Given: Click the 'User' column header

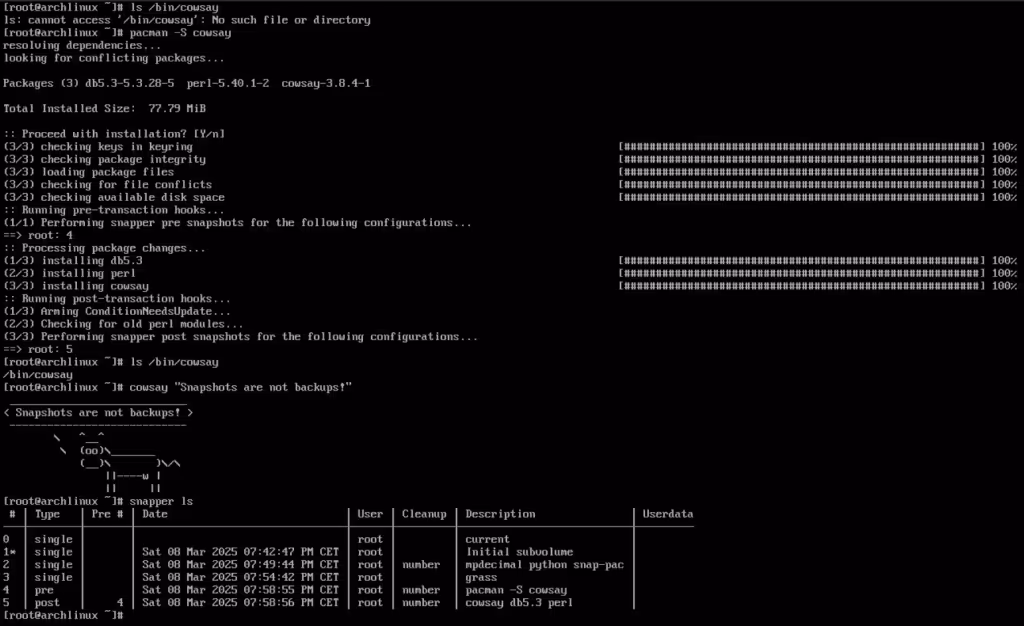Looking at the screenshot, I should (x=370, y=514).
